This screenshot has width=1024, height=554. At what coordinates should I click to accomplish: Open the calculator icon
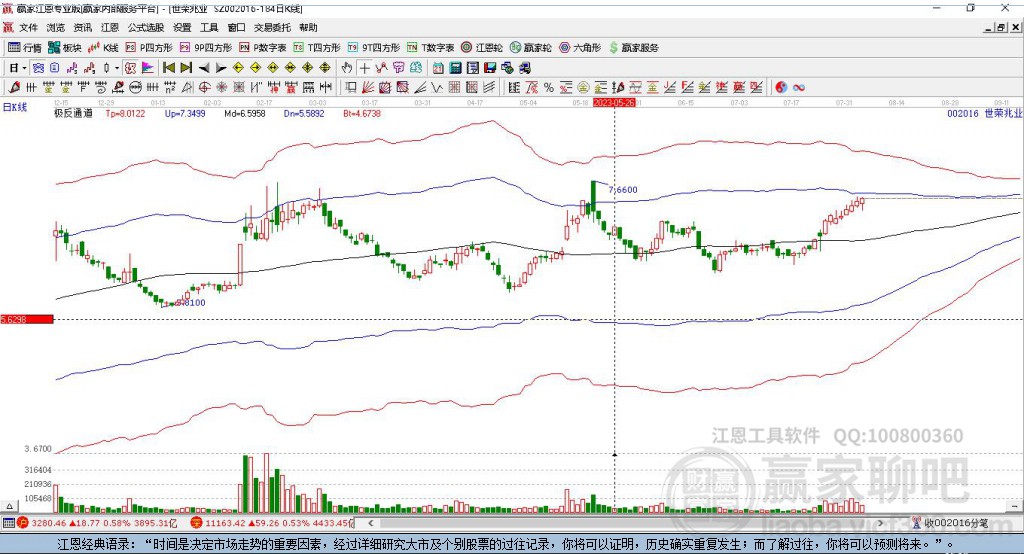pos(455,68)
